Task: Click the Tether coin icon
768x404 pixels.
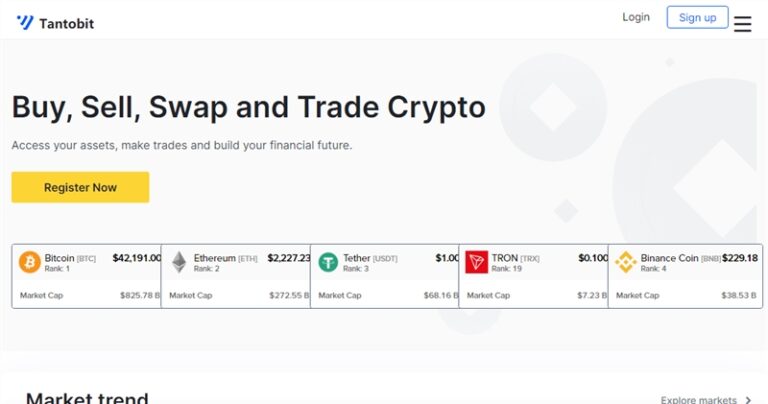Action: coord(328,262)
